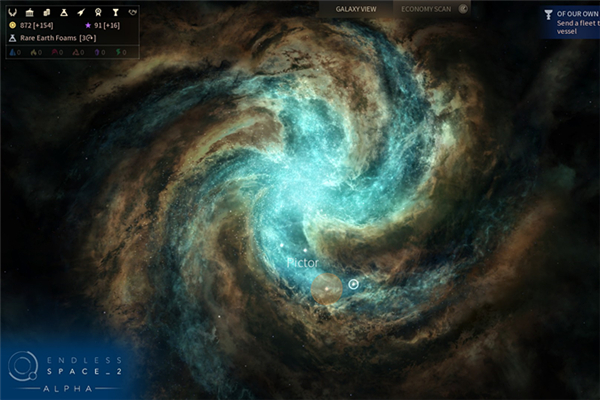Select the highlighted orange Pictor star system
The height and width of the screenshot is (400, 600).
tap(326, 289)
